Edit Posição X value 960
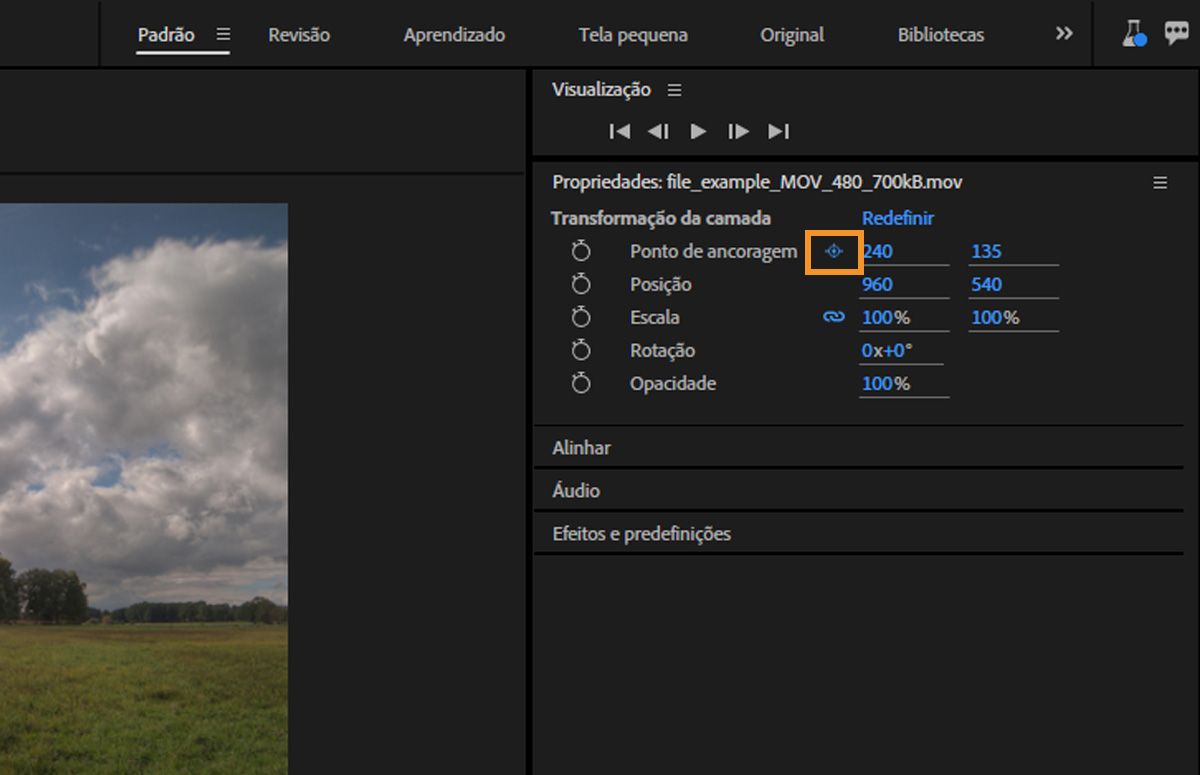This screenshot has width=1200, height=775. pyautogui.click(x=904, y=285)
